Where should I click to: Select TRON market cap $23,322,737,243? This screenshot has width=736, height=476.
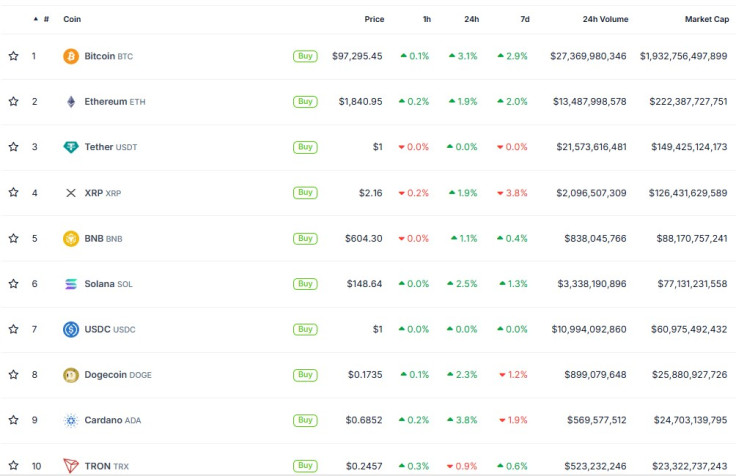690,466
